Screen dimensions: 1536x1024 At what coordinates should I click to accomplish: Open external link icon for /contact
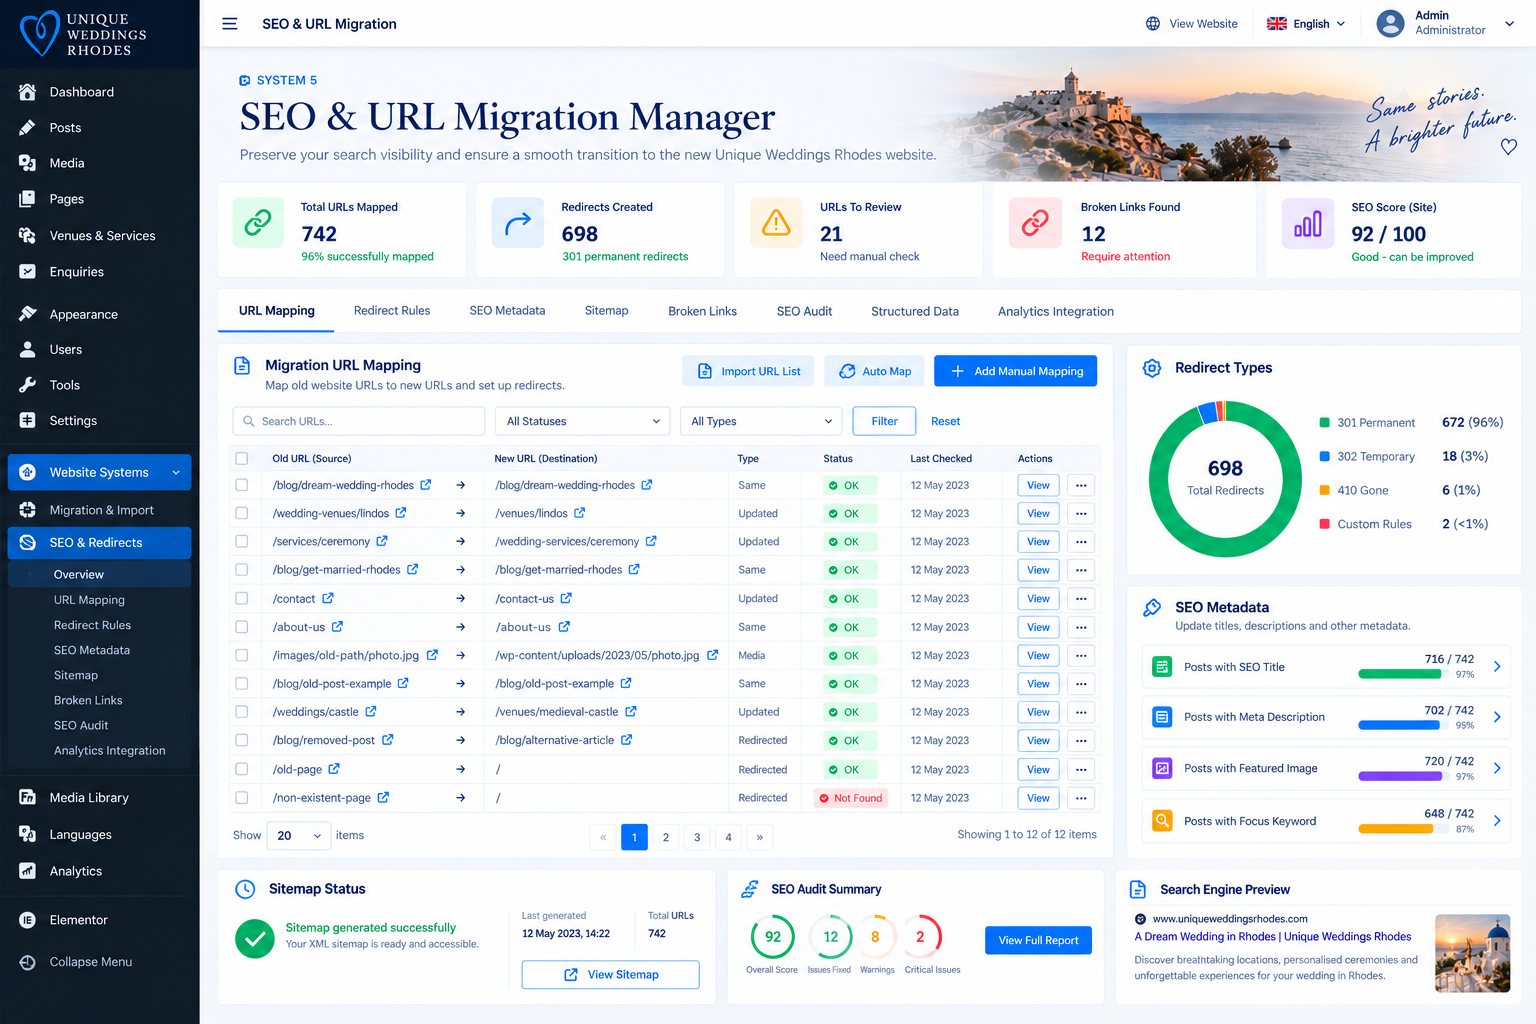click(328, 598)
